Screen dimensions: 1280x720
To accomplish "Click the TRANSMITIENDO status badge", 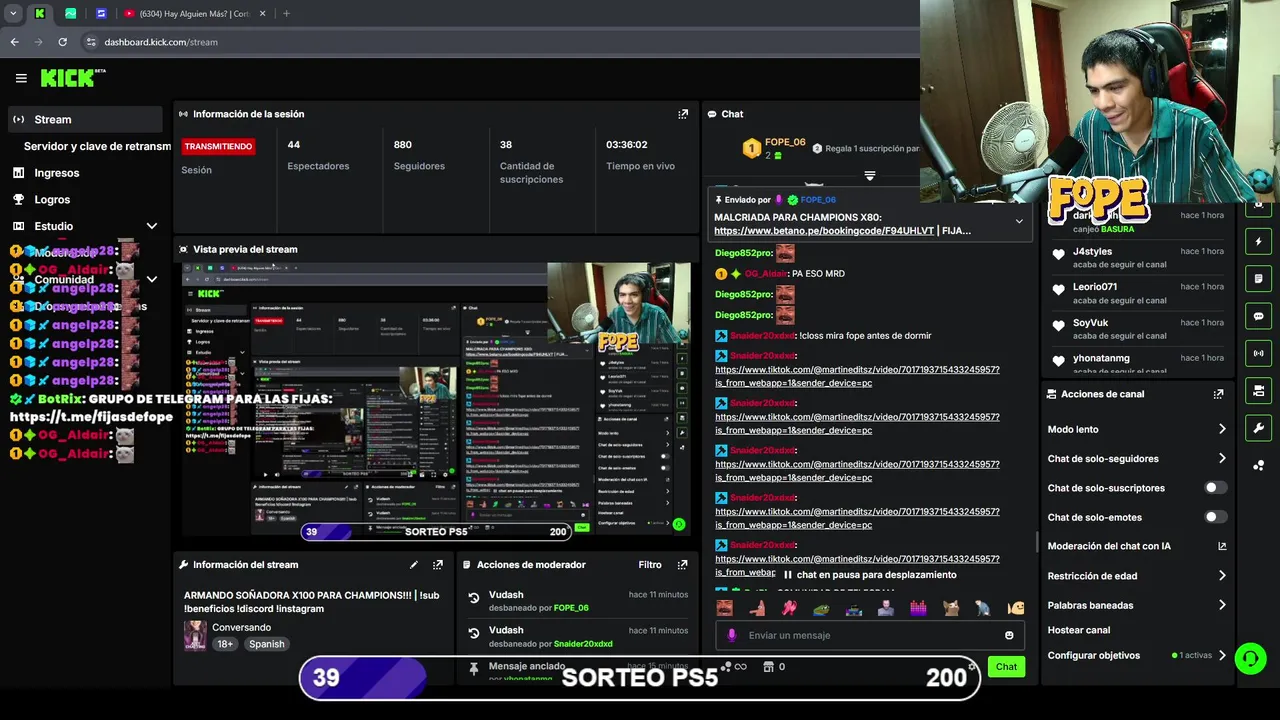I will tap(218, 146).
